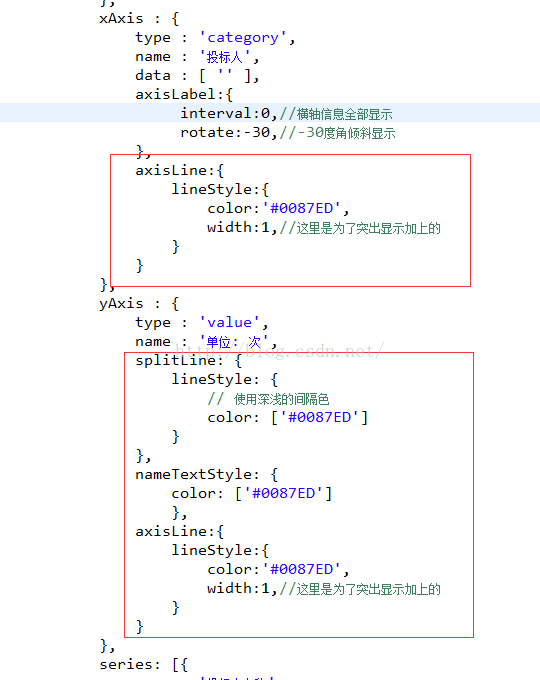540x680 pixels.
Task: Click 'width:1,' in the yAxis axisLine
Action: click(x=242, y=588)
